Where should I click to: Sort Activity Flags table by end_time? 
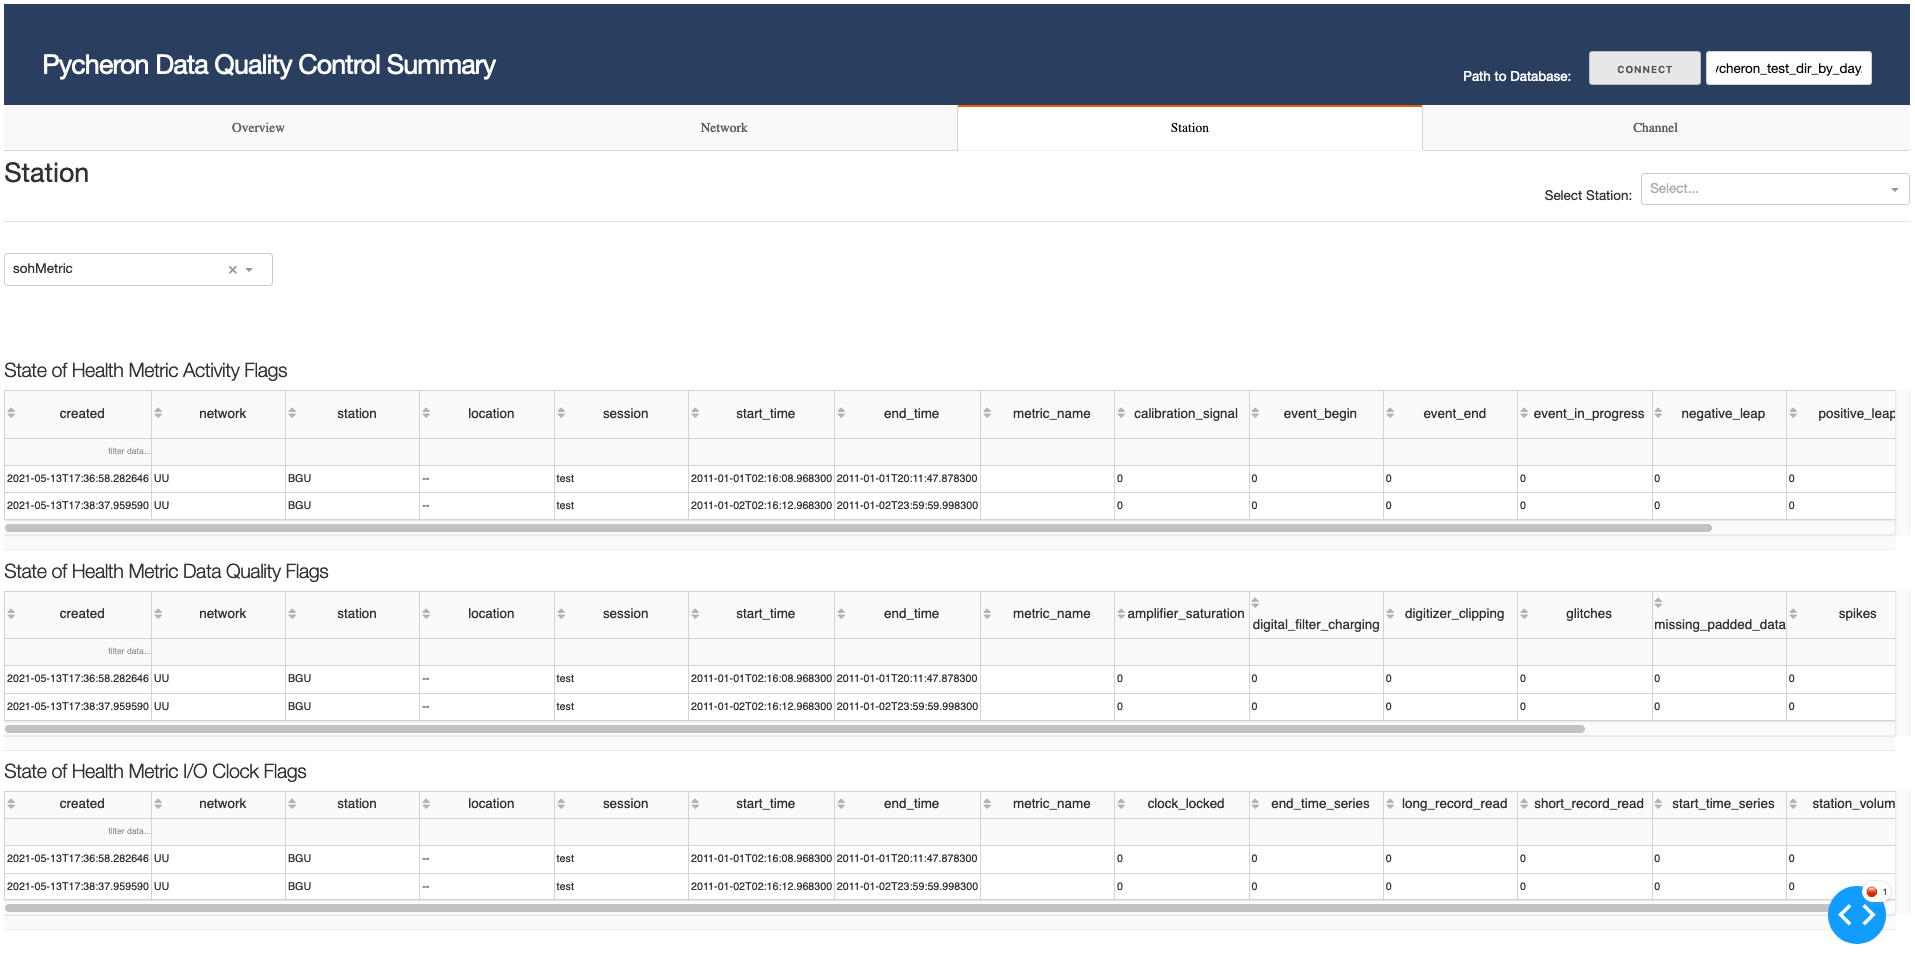tap(841, 413)
